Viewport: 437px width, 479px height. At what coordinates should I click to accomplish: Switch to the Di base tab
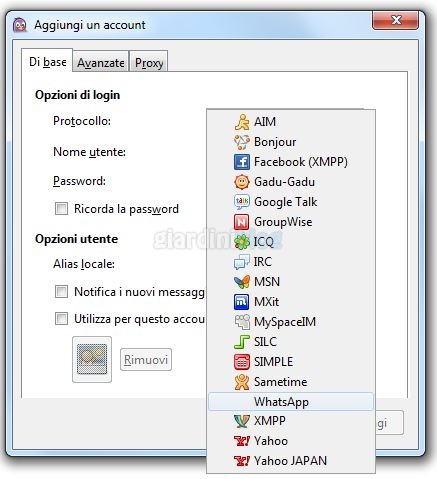pos(47,61)
